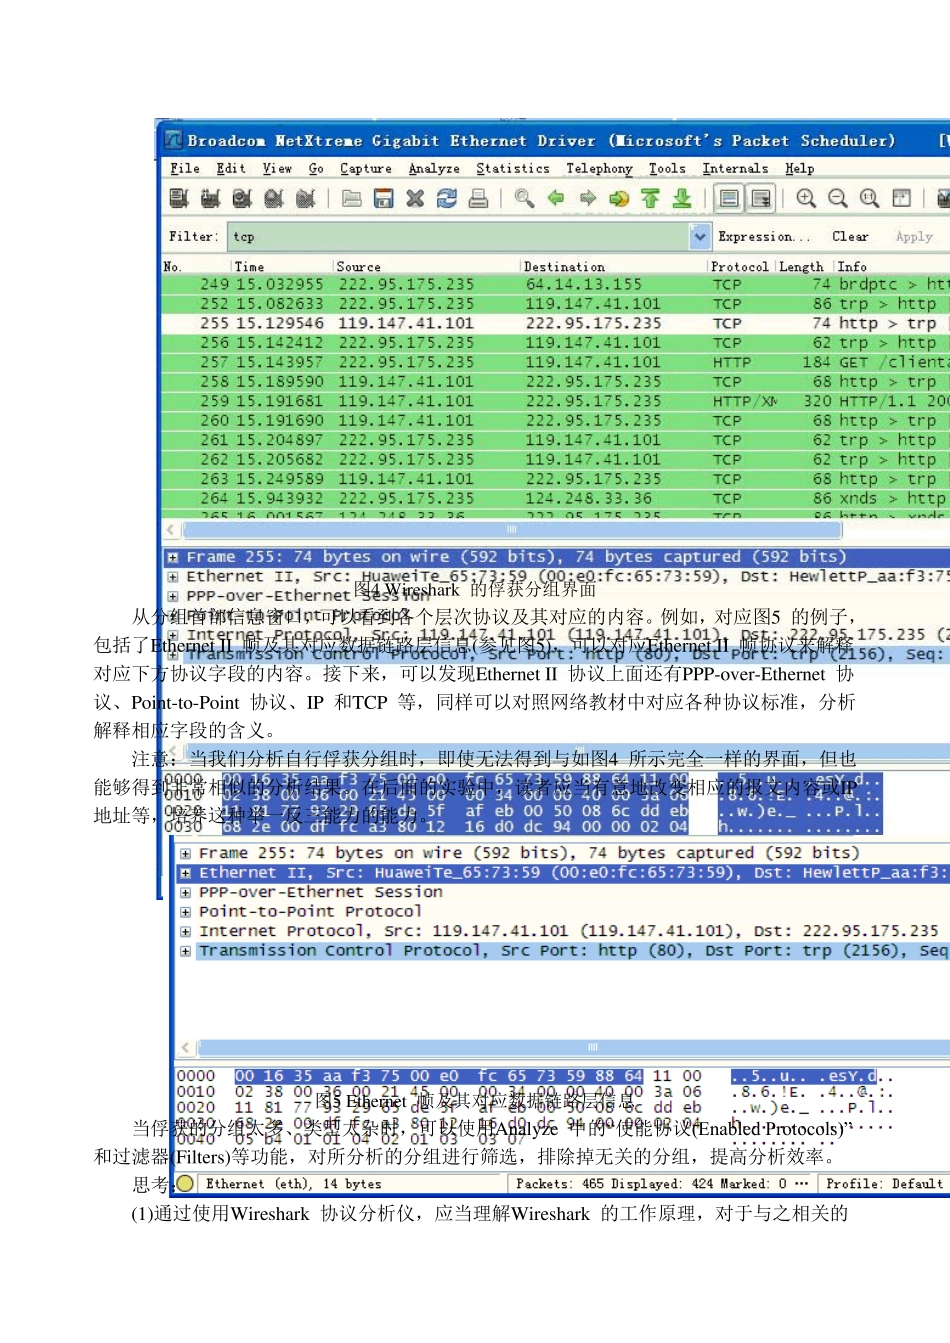Expand Ethernet II in upper details pane

click(173, 577)
